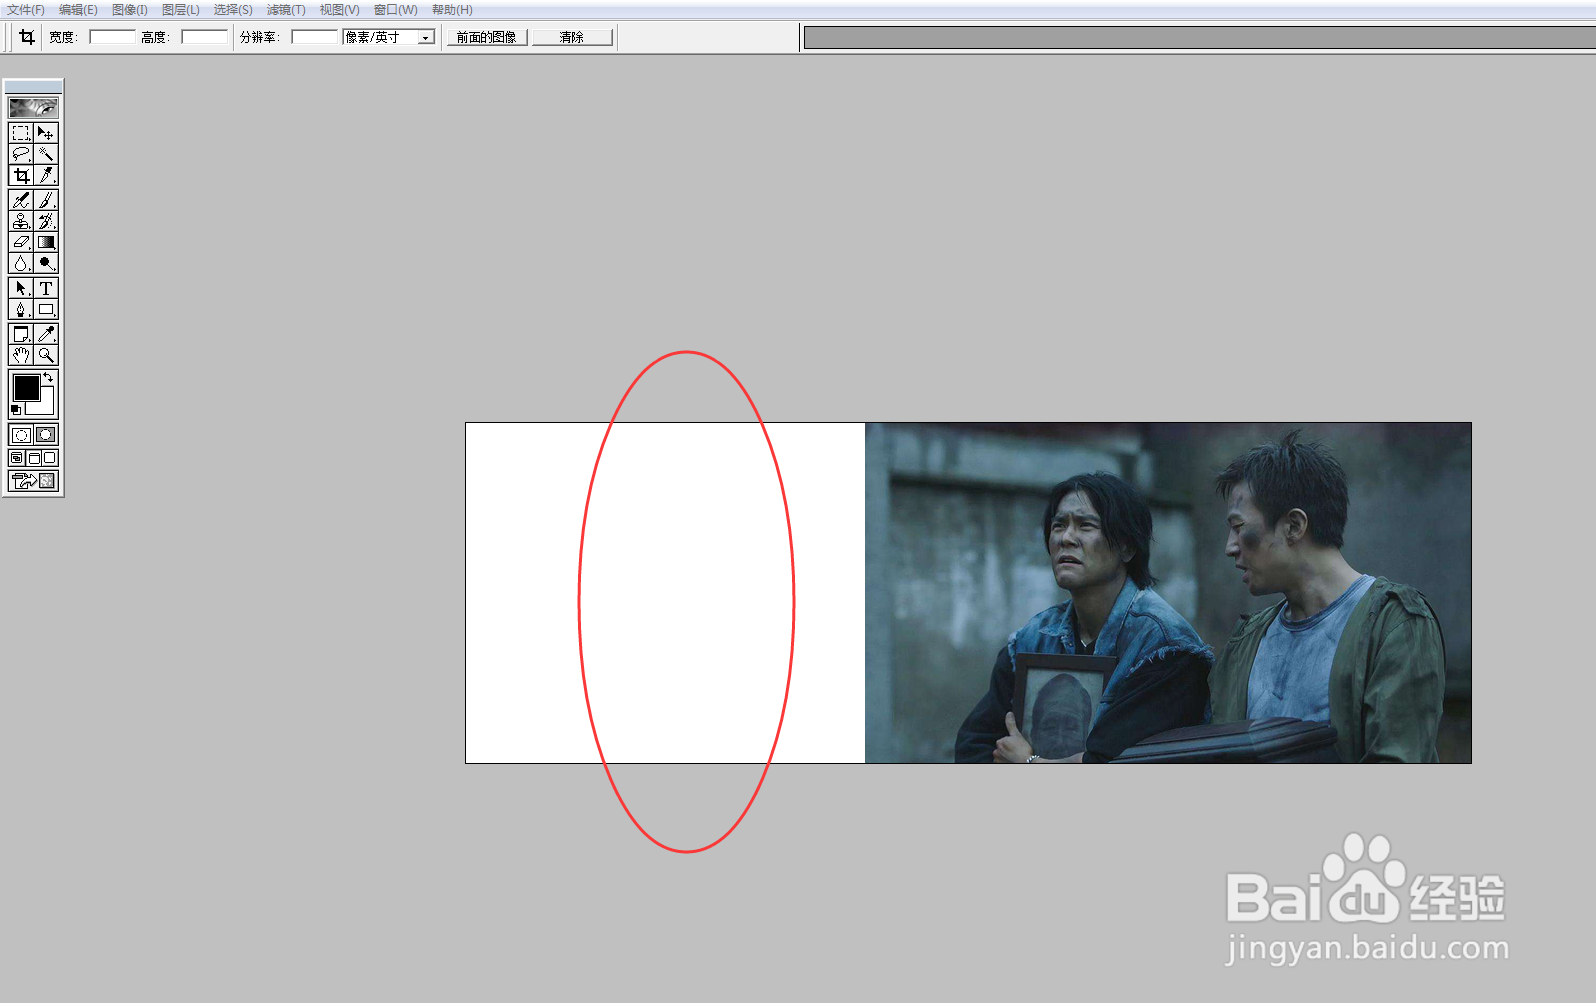Image resolution: width=1596 pixels, height=1003 pixels.
Task: Select the History Brush tool
Action: click(x=46, y=221)
